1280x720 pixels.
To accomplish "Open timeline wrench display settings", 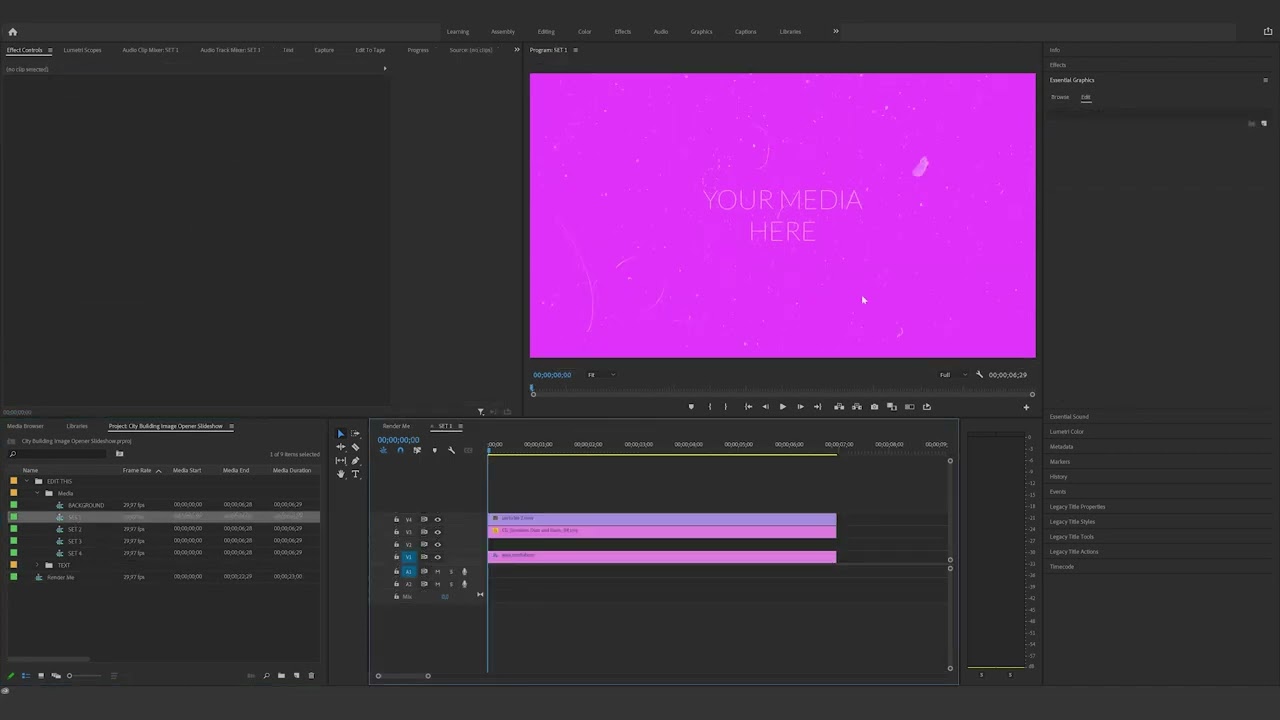I will (x=451, y=450).
